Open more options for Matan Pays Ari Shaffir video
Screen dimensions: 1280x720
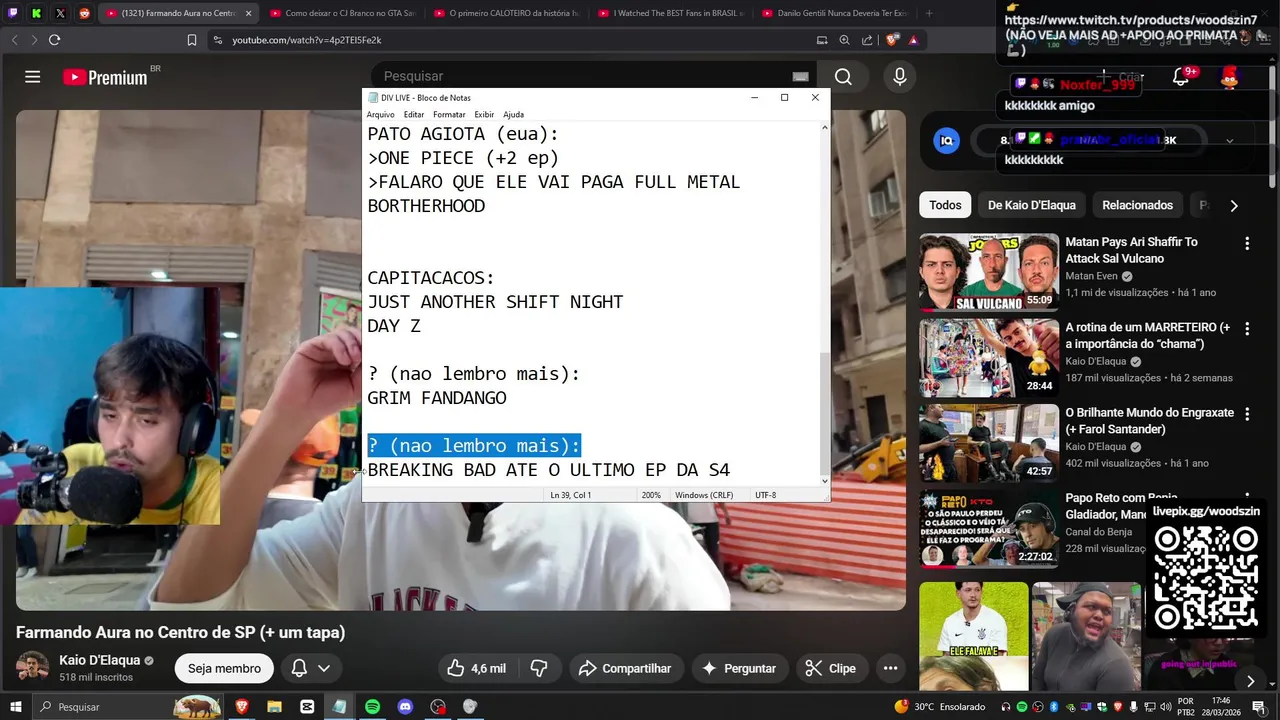tap(1247, 243)
